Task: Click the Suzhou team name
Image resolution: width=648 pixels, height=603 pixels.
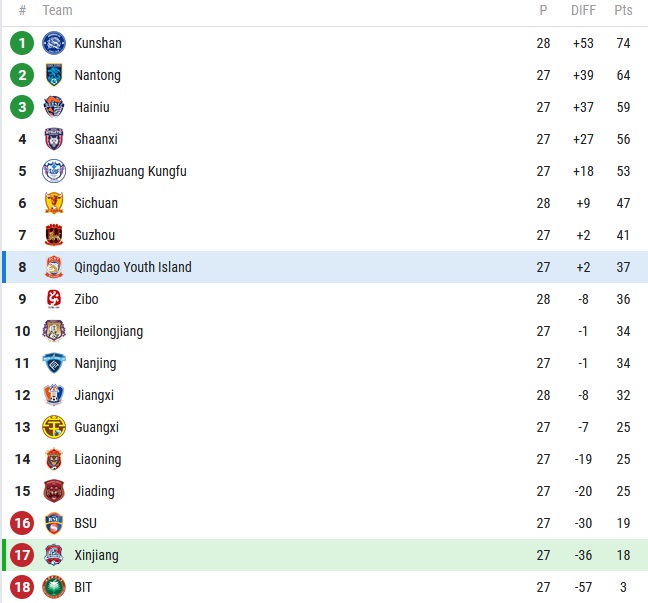Action: coord(94,235)
